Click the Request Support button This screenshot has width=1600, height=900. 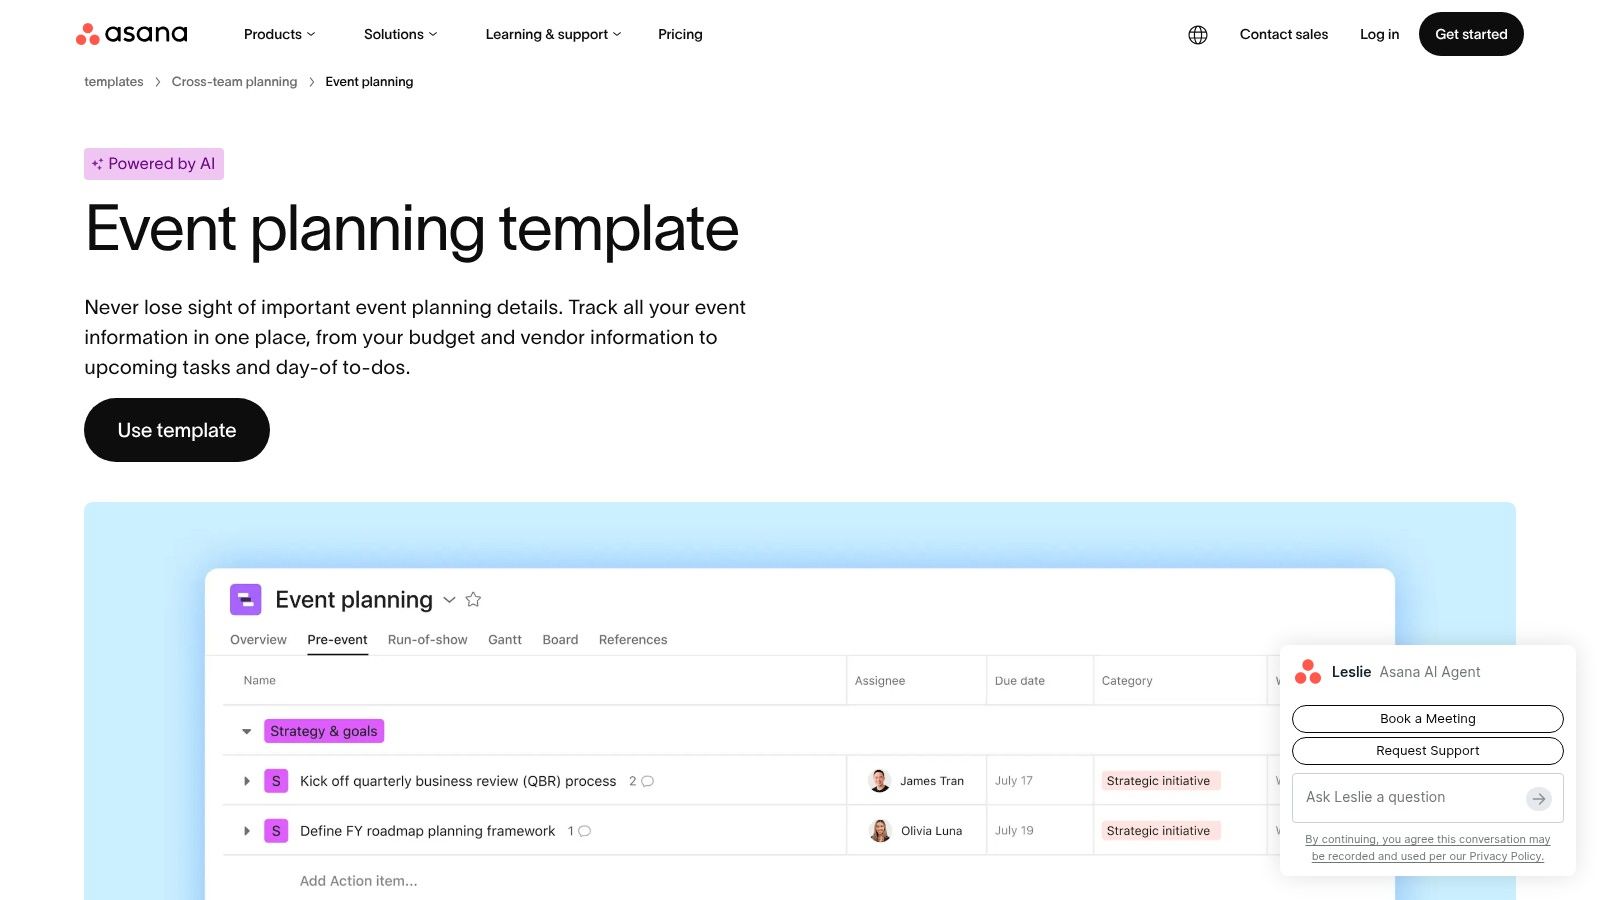pyautogui.click(x=1428, y=751)
